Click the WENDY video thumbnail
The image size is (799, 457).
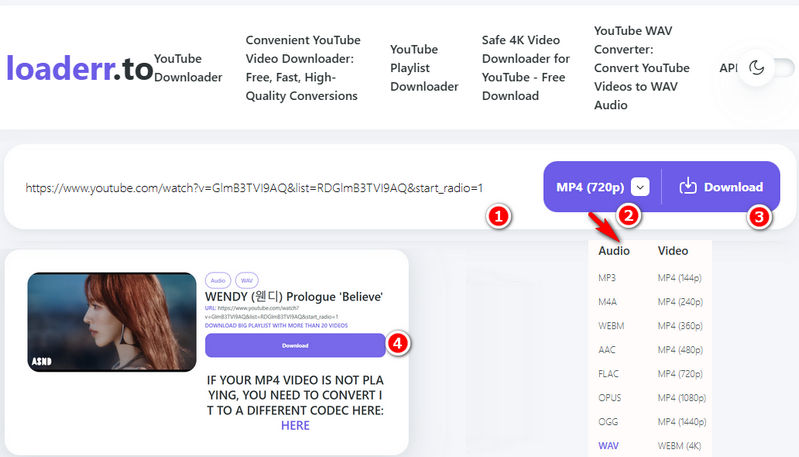point(112,321)
